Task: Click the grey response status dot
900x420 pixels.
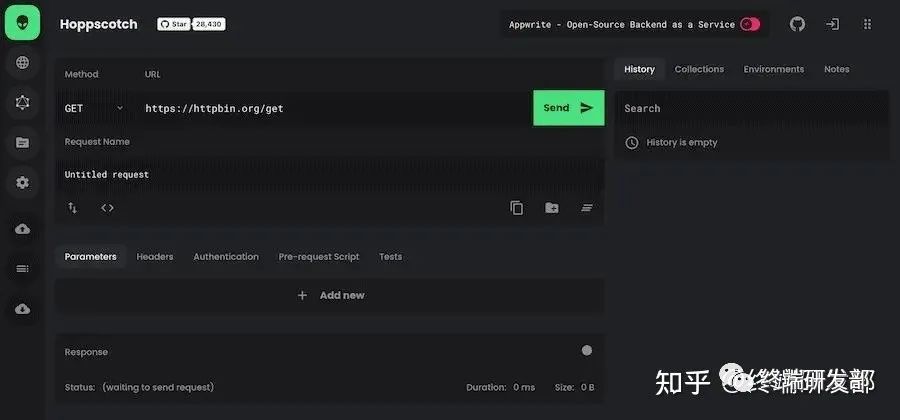Action: [587, 351]
